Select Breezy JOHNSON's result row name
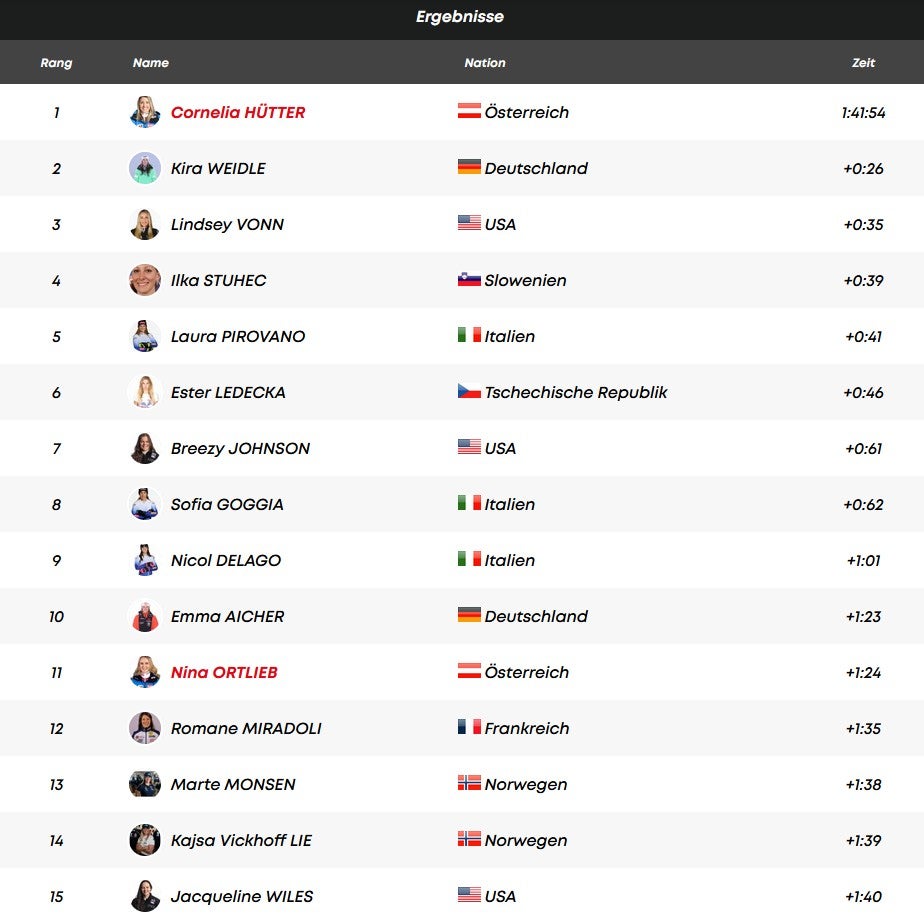924x923 pixels. tap(240, 448)
